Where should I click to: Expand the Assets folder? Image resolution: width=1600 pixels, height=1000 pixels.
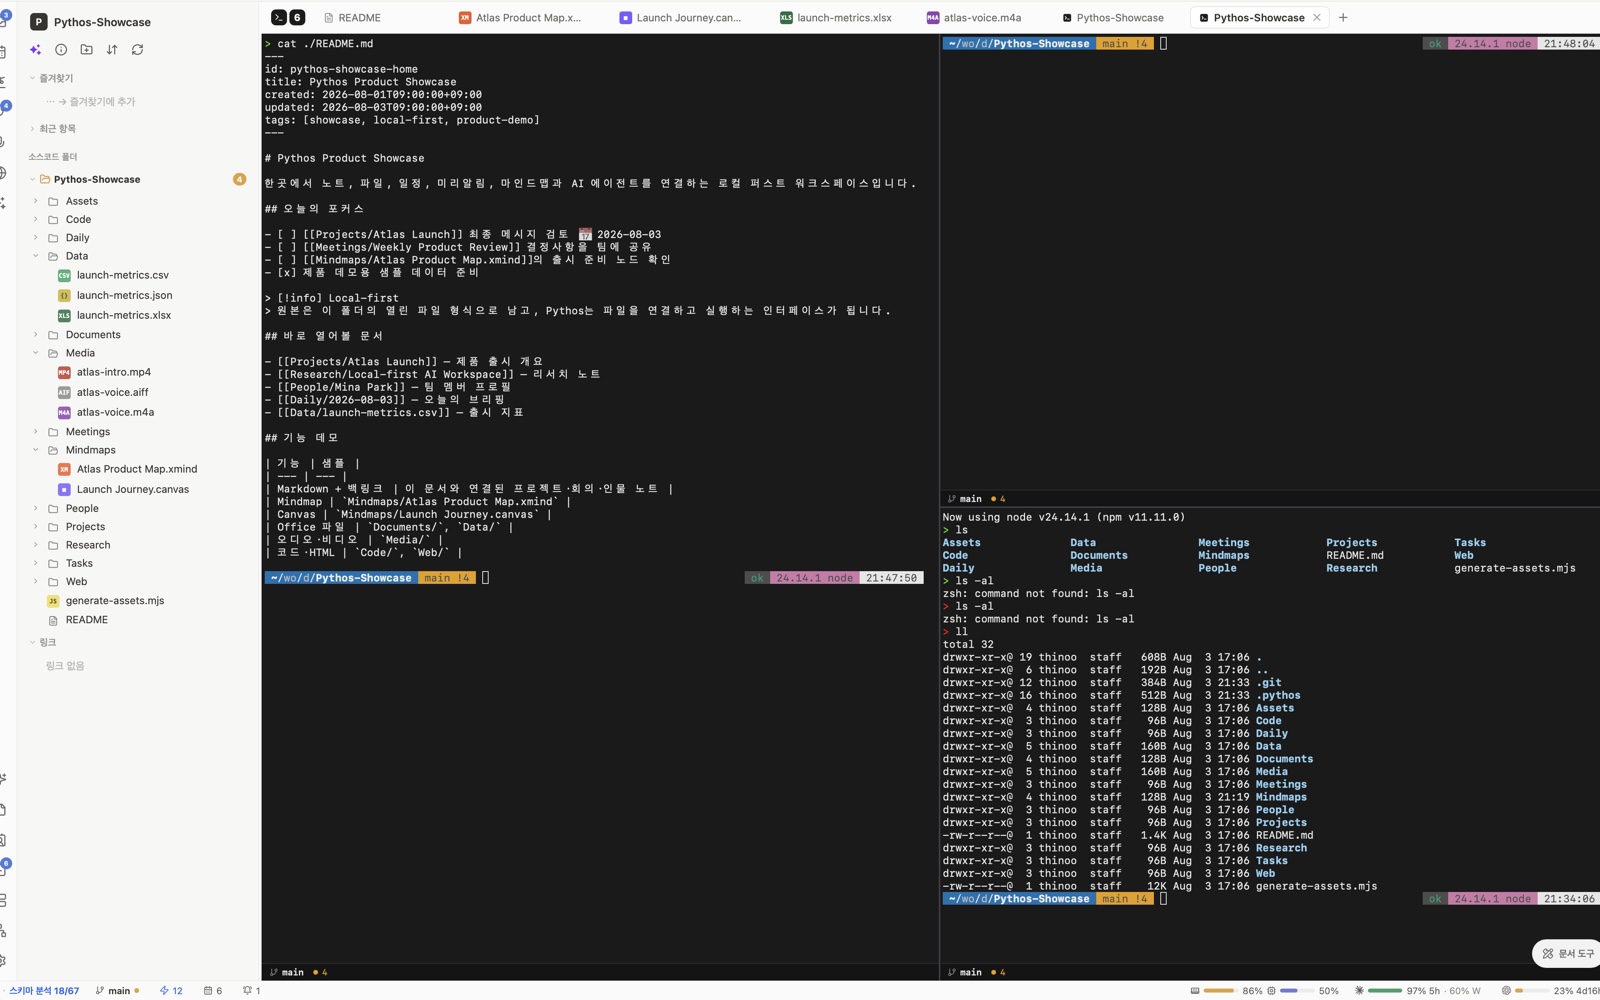[x=36, y=201]
